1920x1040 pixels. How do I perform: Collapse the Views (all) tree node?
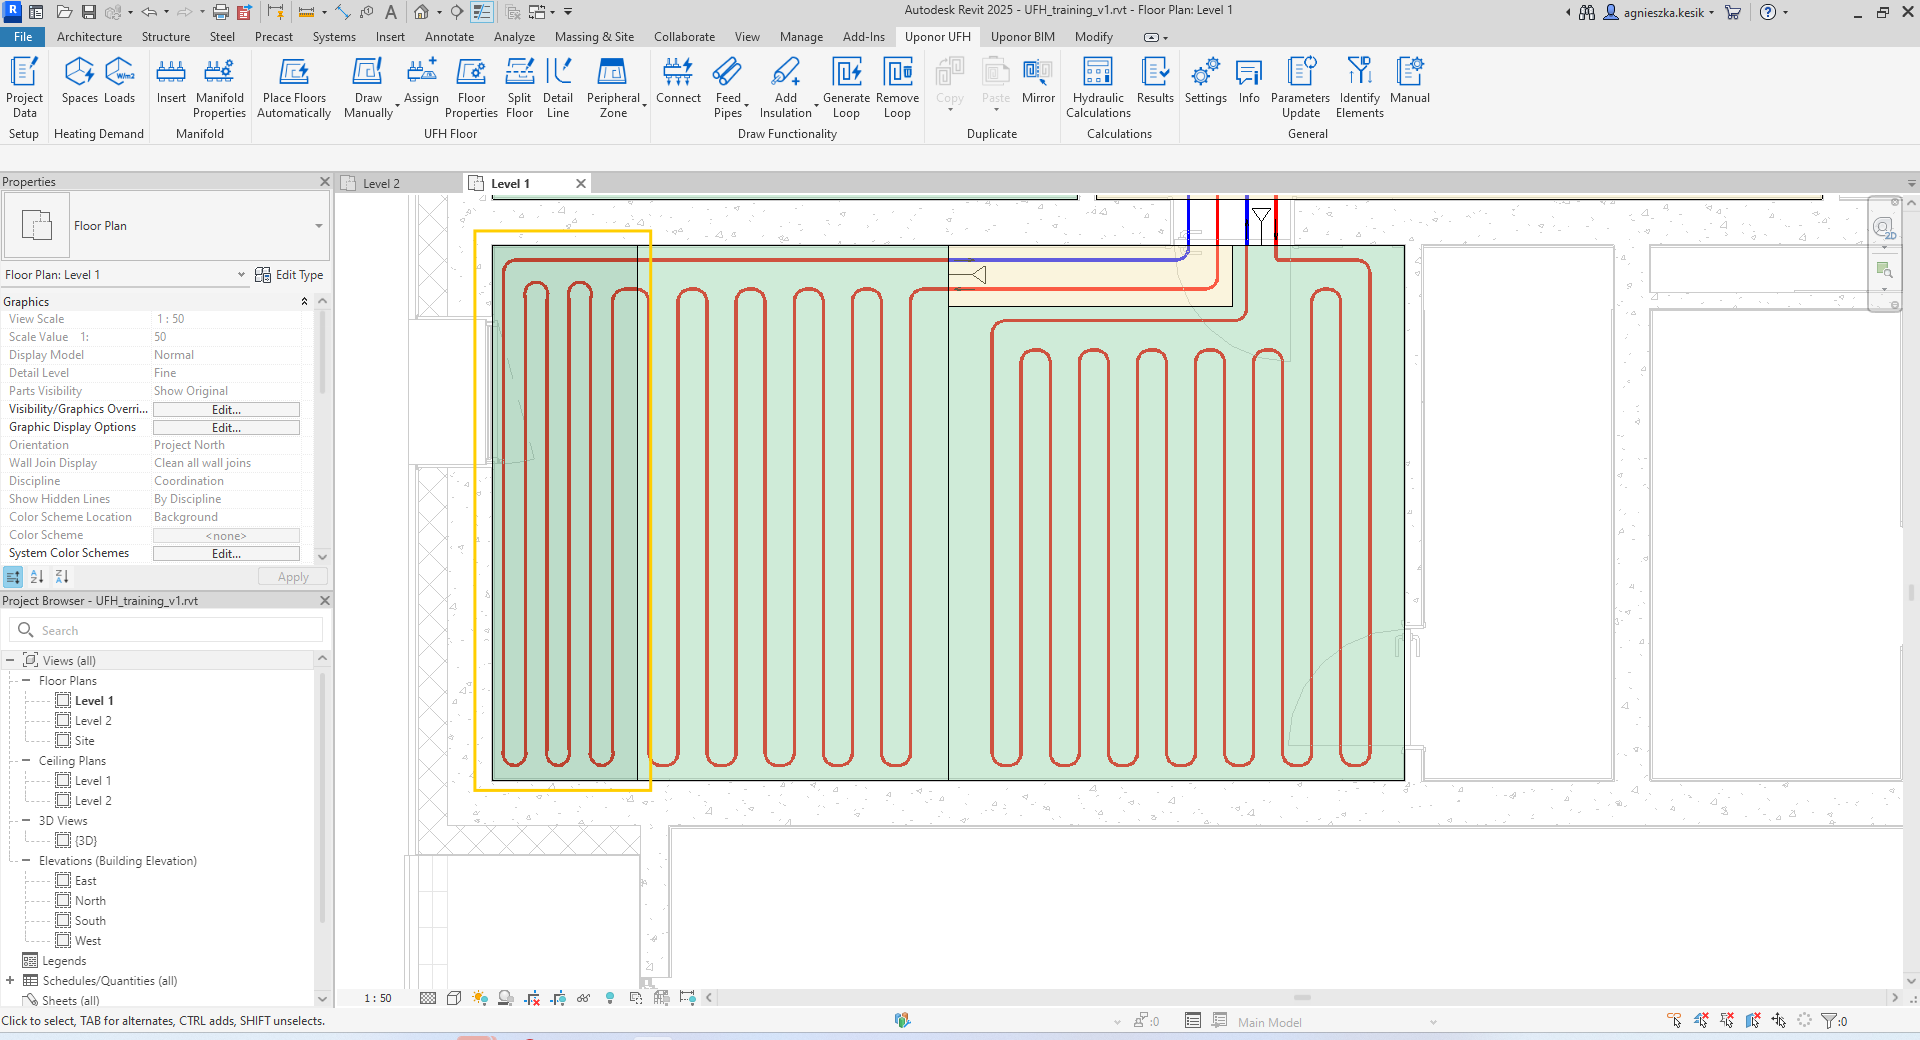tap(10, 660)
